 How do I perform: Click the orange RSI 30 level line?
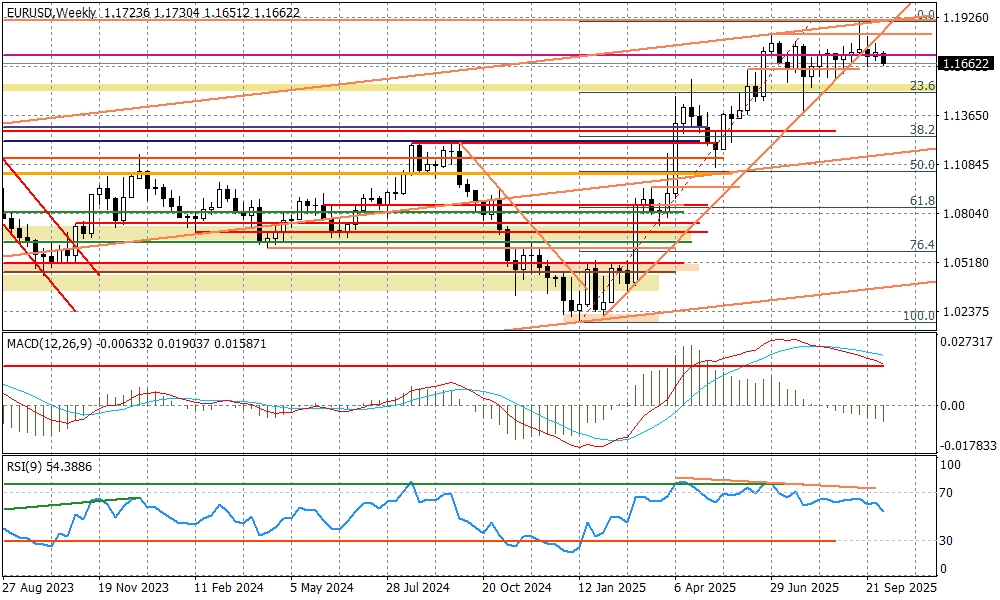[x=400, y=541]
